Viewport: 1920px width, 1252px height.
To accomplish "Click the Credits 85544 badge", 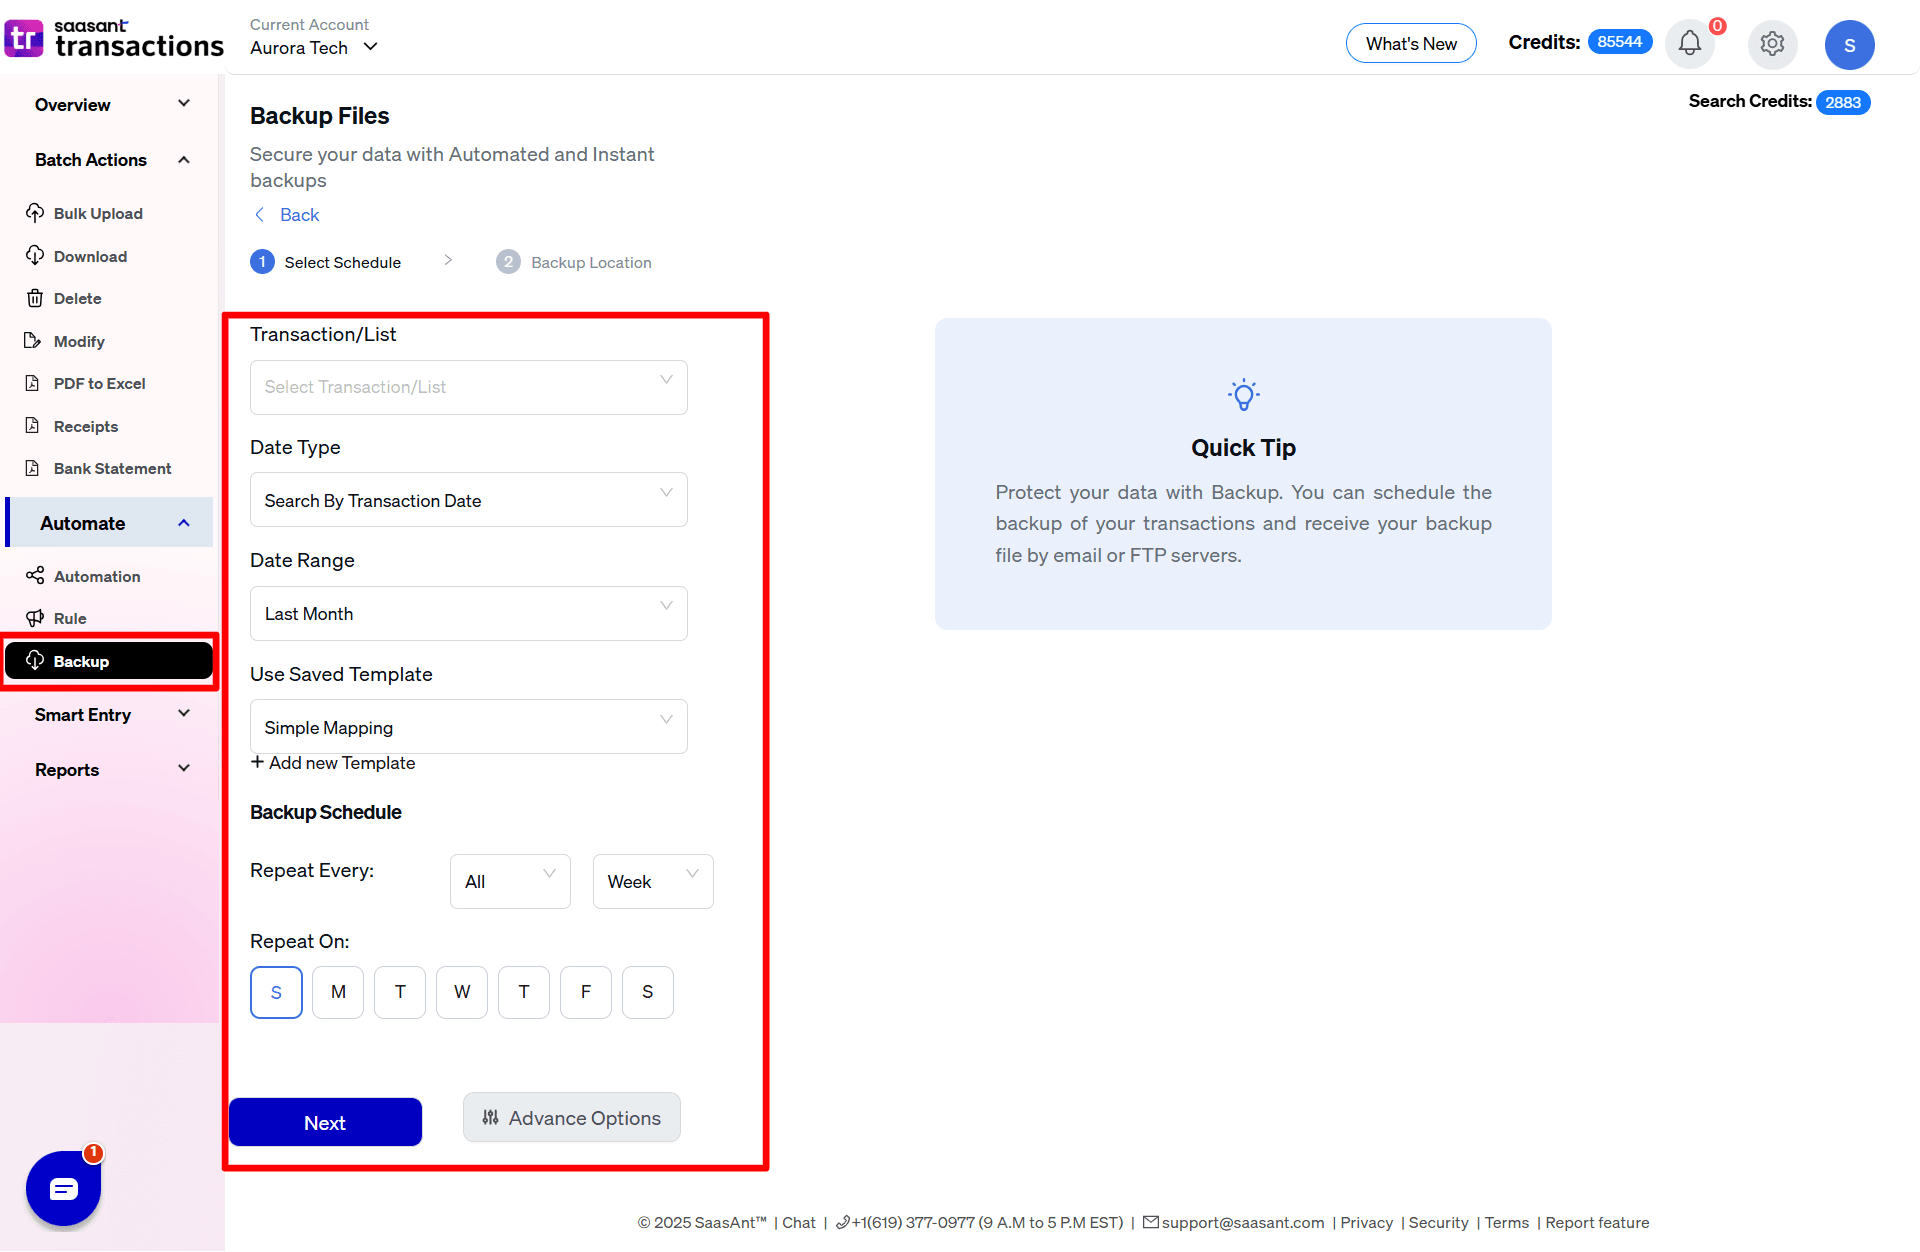I will pos(1620,42).
